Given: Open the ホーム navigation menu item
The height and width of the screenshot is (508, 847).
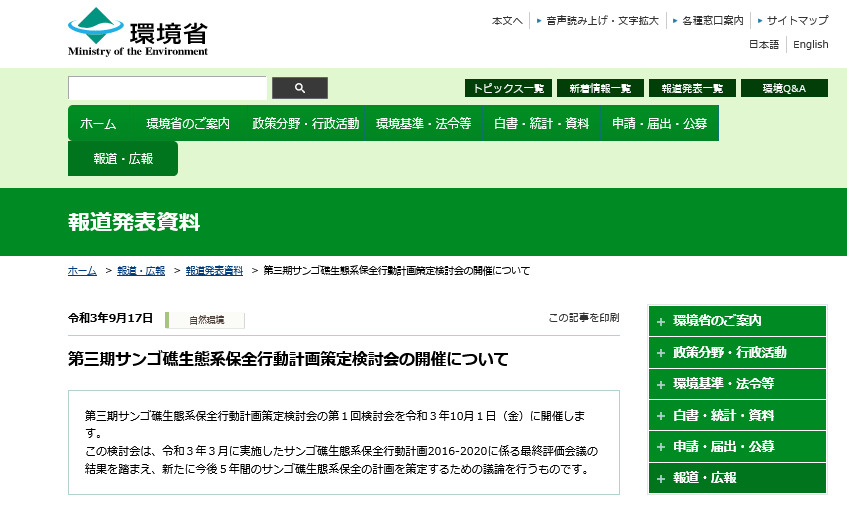Looking at the screenshot, I should point(98,124).
